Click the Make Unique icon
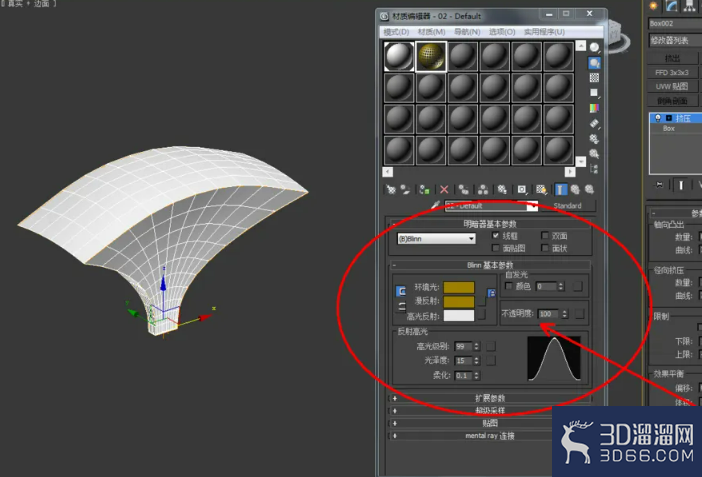Screen dimensions: 702x477 pos(483,189)
